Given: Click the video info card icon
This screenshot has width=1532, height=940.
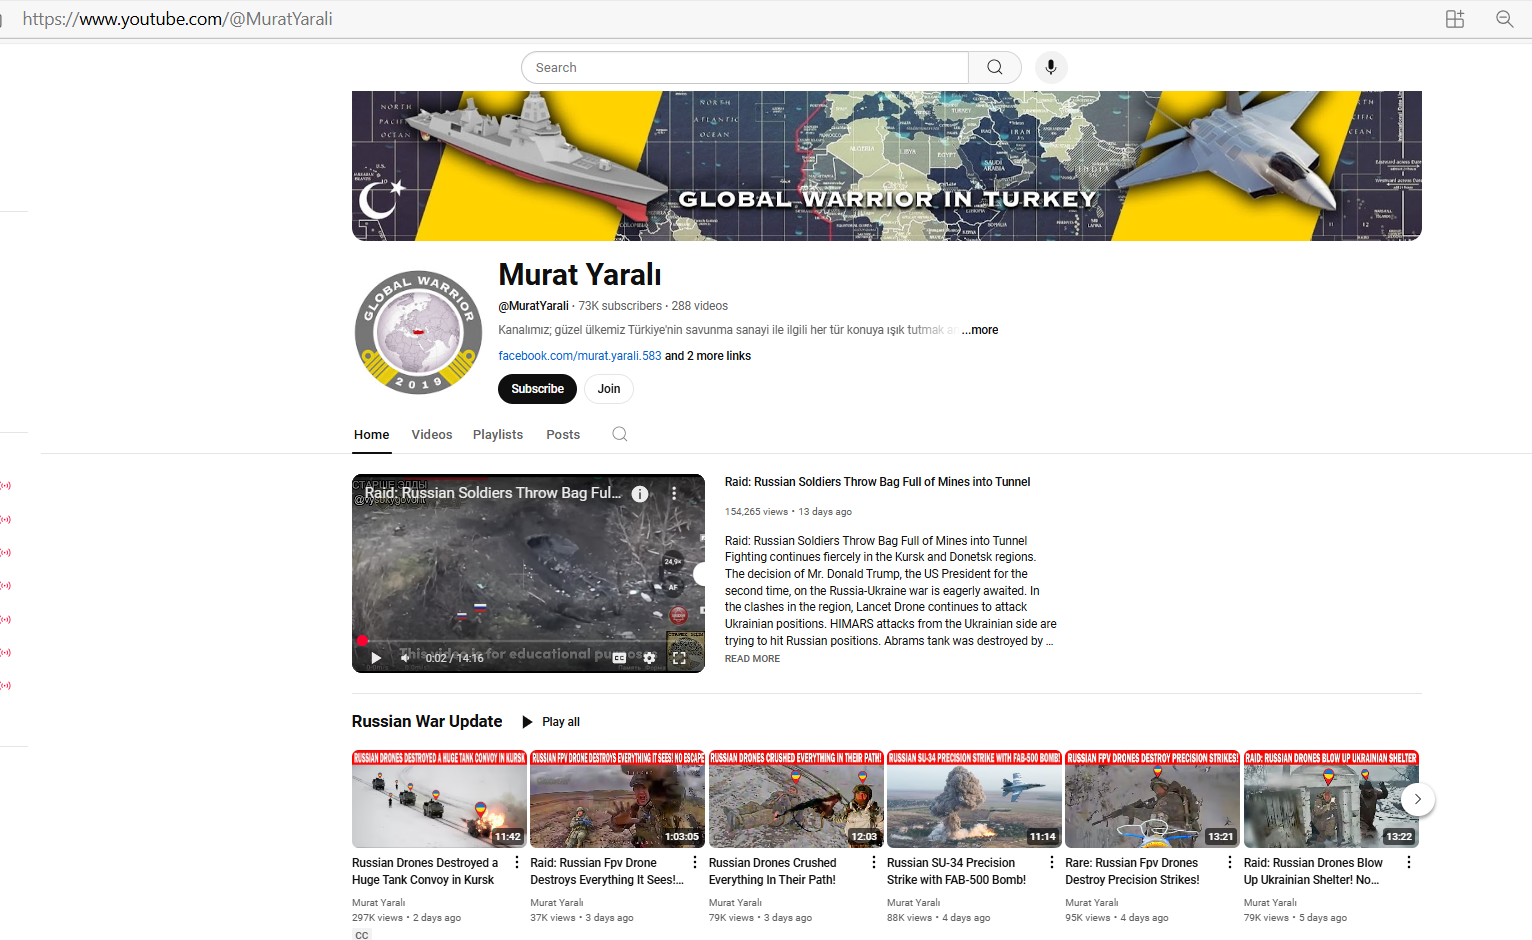Looking at the screenshot, I should 640,494.
